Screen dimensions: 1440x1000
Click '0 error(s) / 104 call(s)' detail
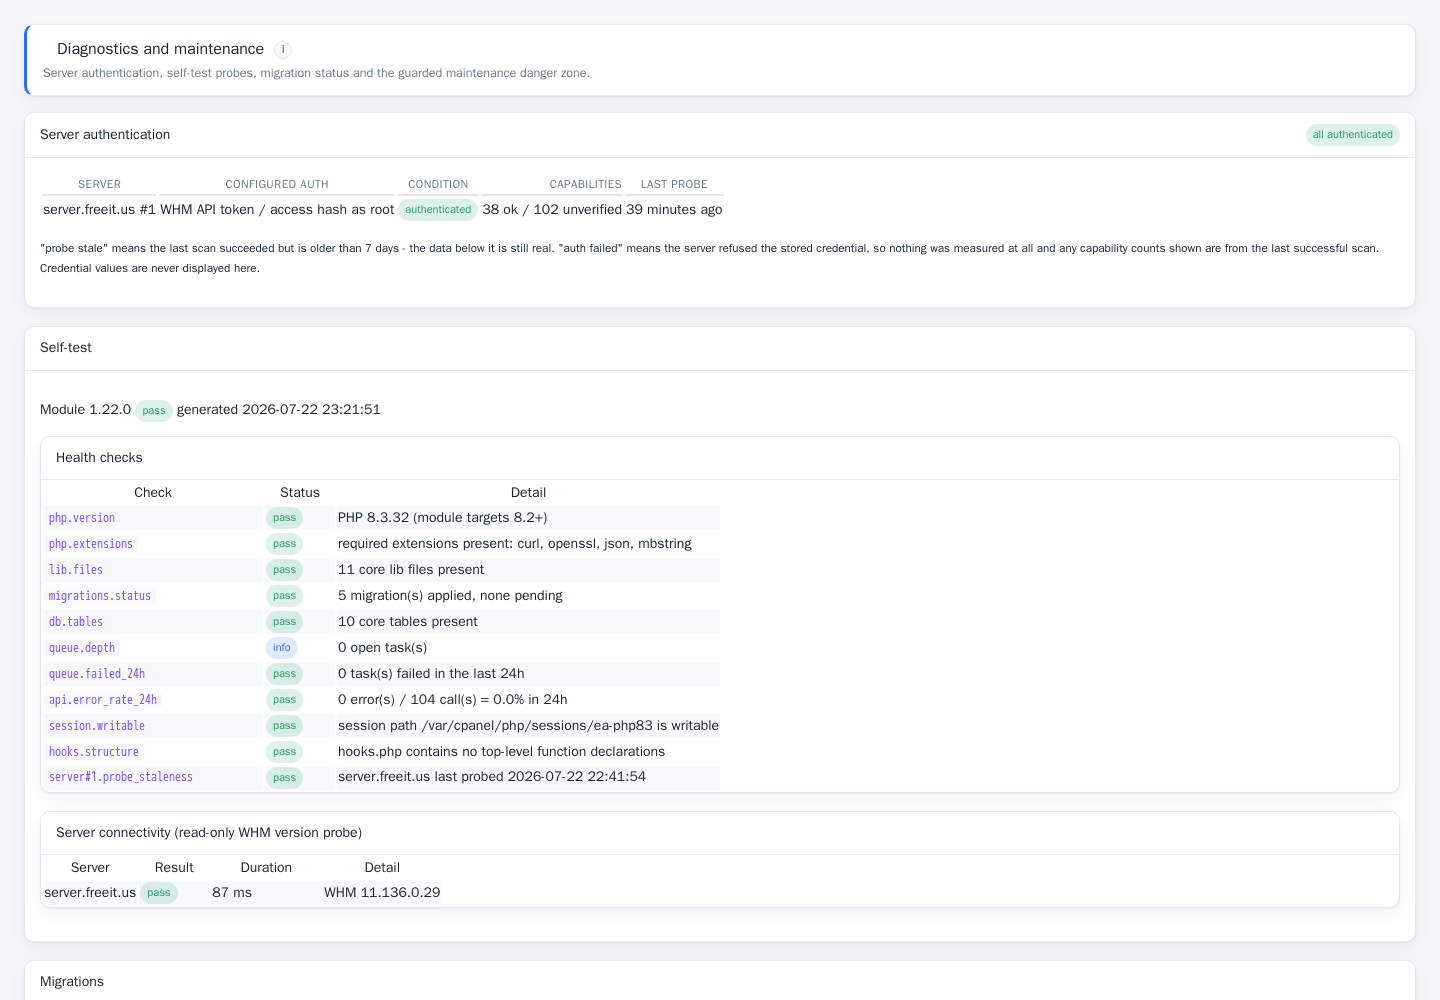tap(453, 700)
